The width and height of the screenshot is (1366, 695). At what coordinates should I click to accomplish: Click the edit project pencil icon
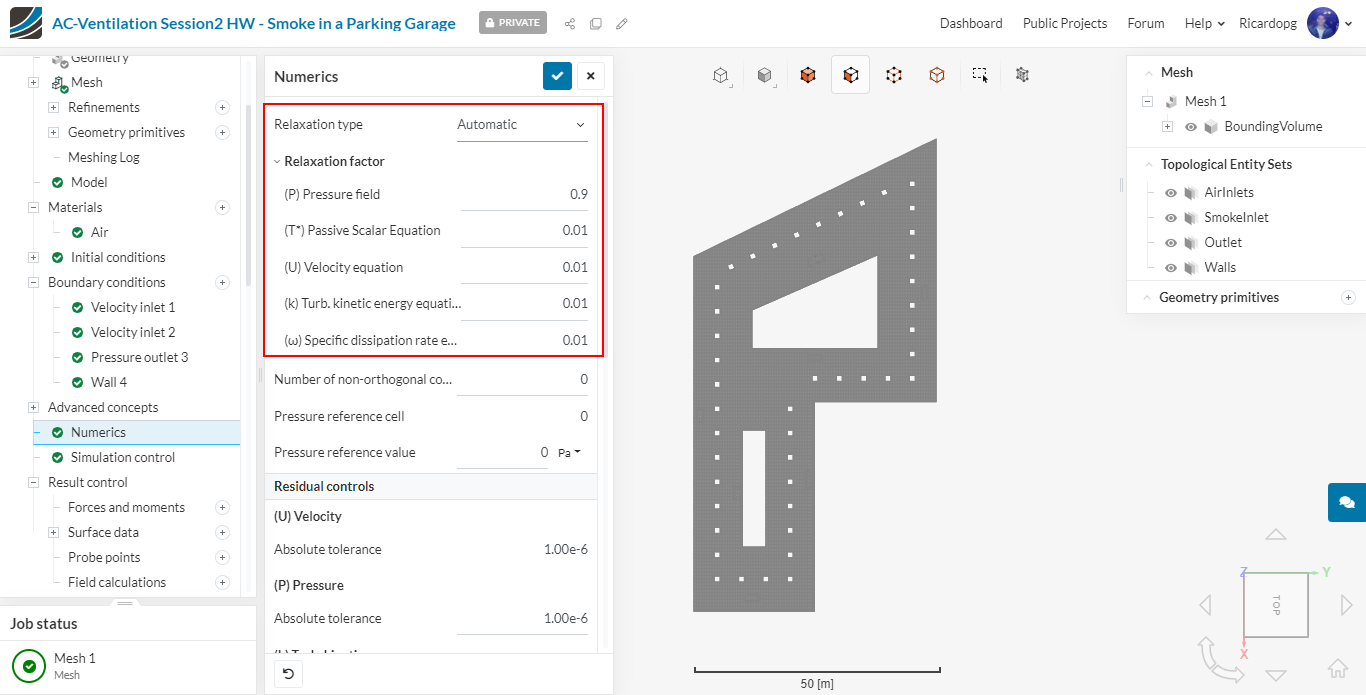point(622,23)
